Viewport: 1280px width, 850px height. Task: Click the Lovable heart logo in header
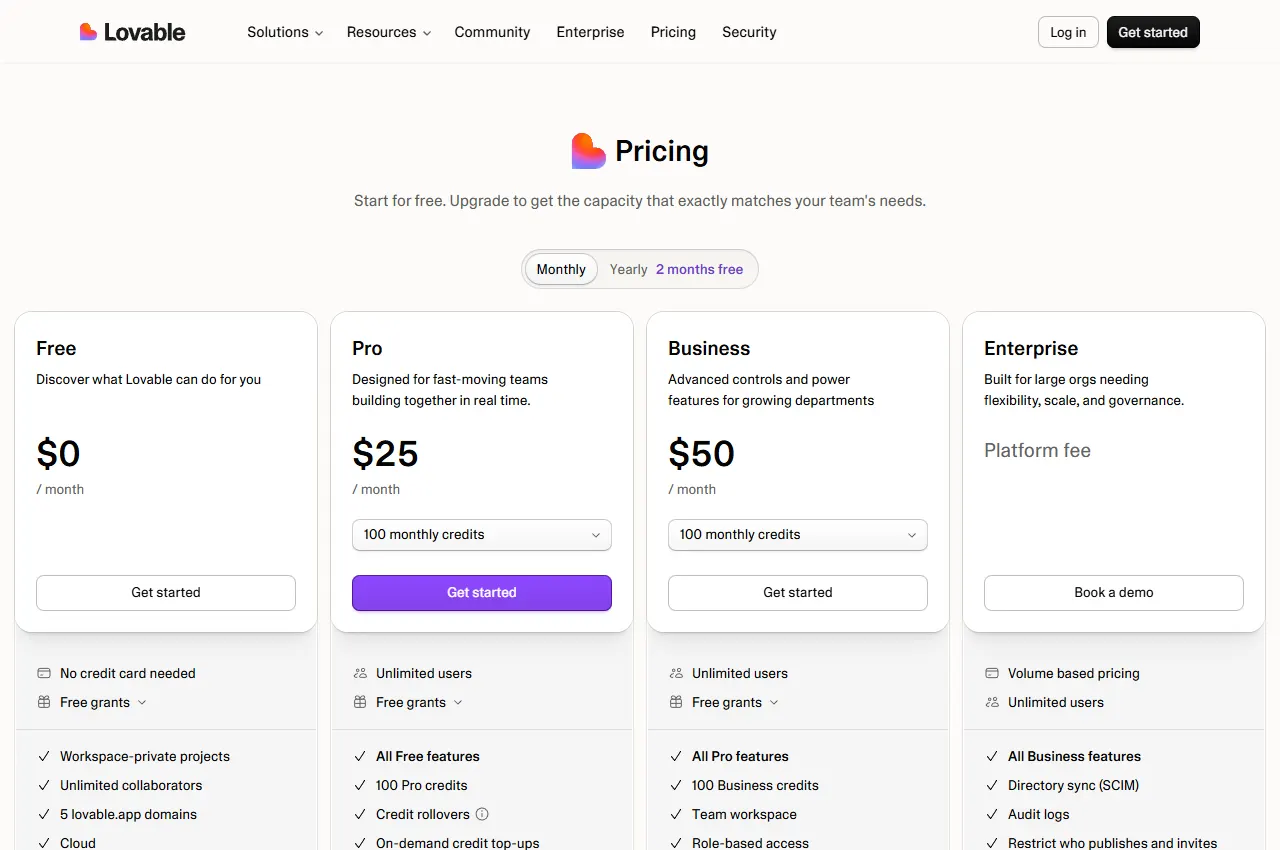(x=88, y=32)
